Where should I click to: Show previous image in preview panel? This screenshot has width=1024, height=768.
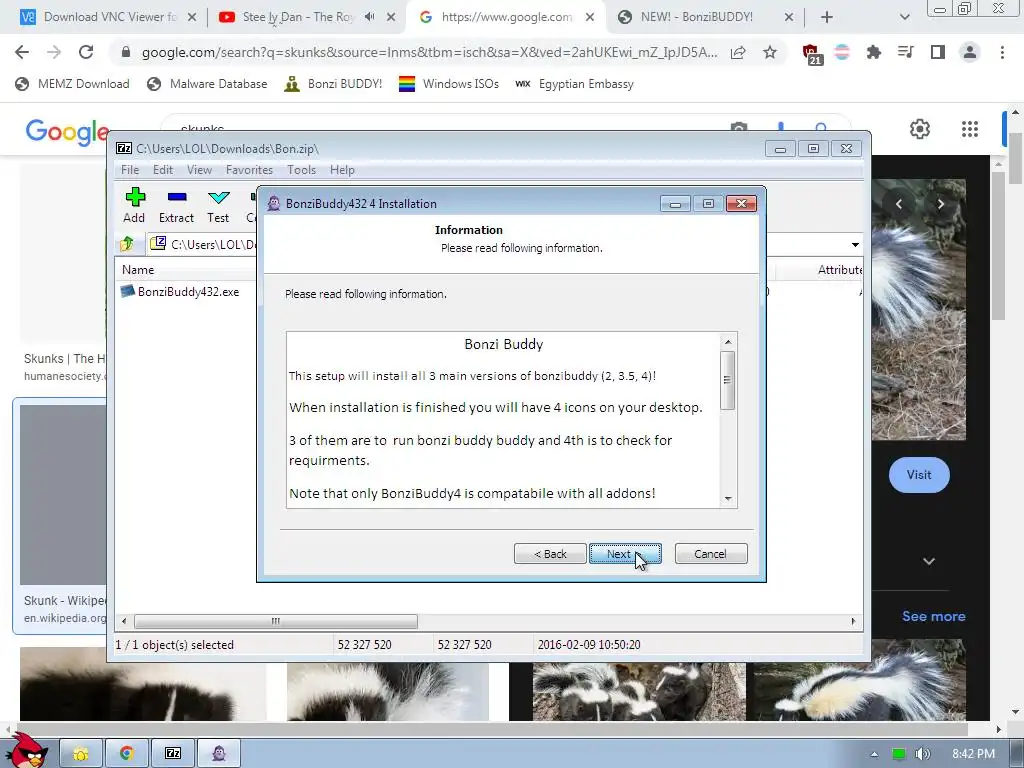(899, 204)
